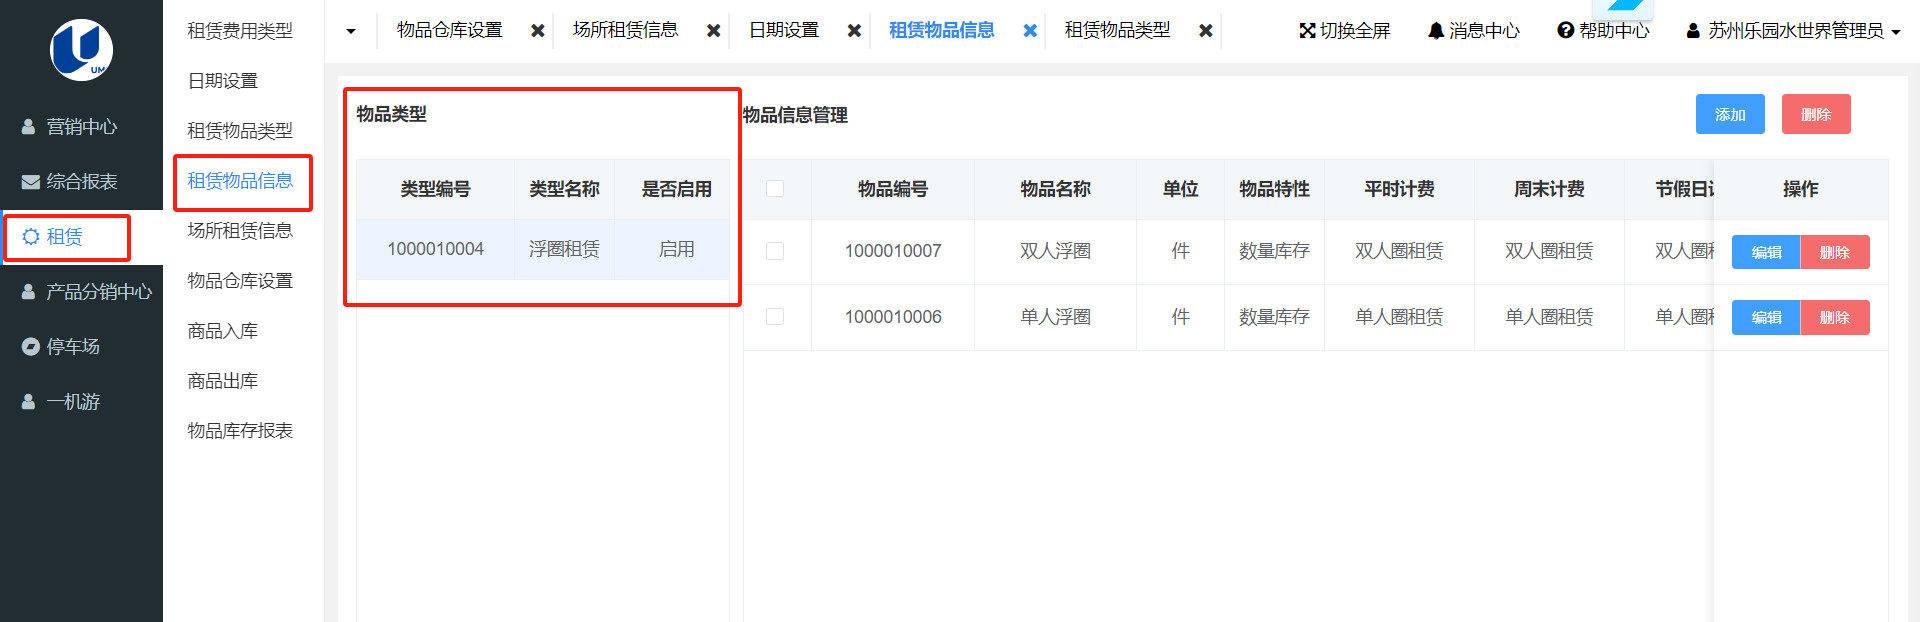Check the box for item 1000010007
1920x622 pixels.
tap(775, 251)
